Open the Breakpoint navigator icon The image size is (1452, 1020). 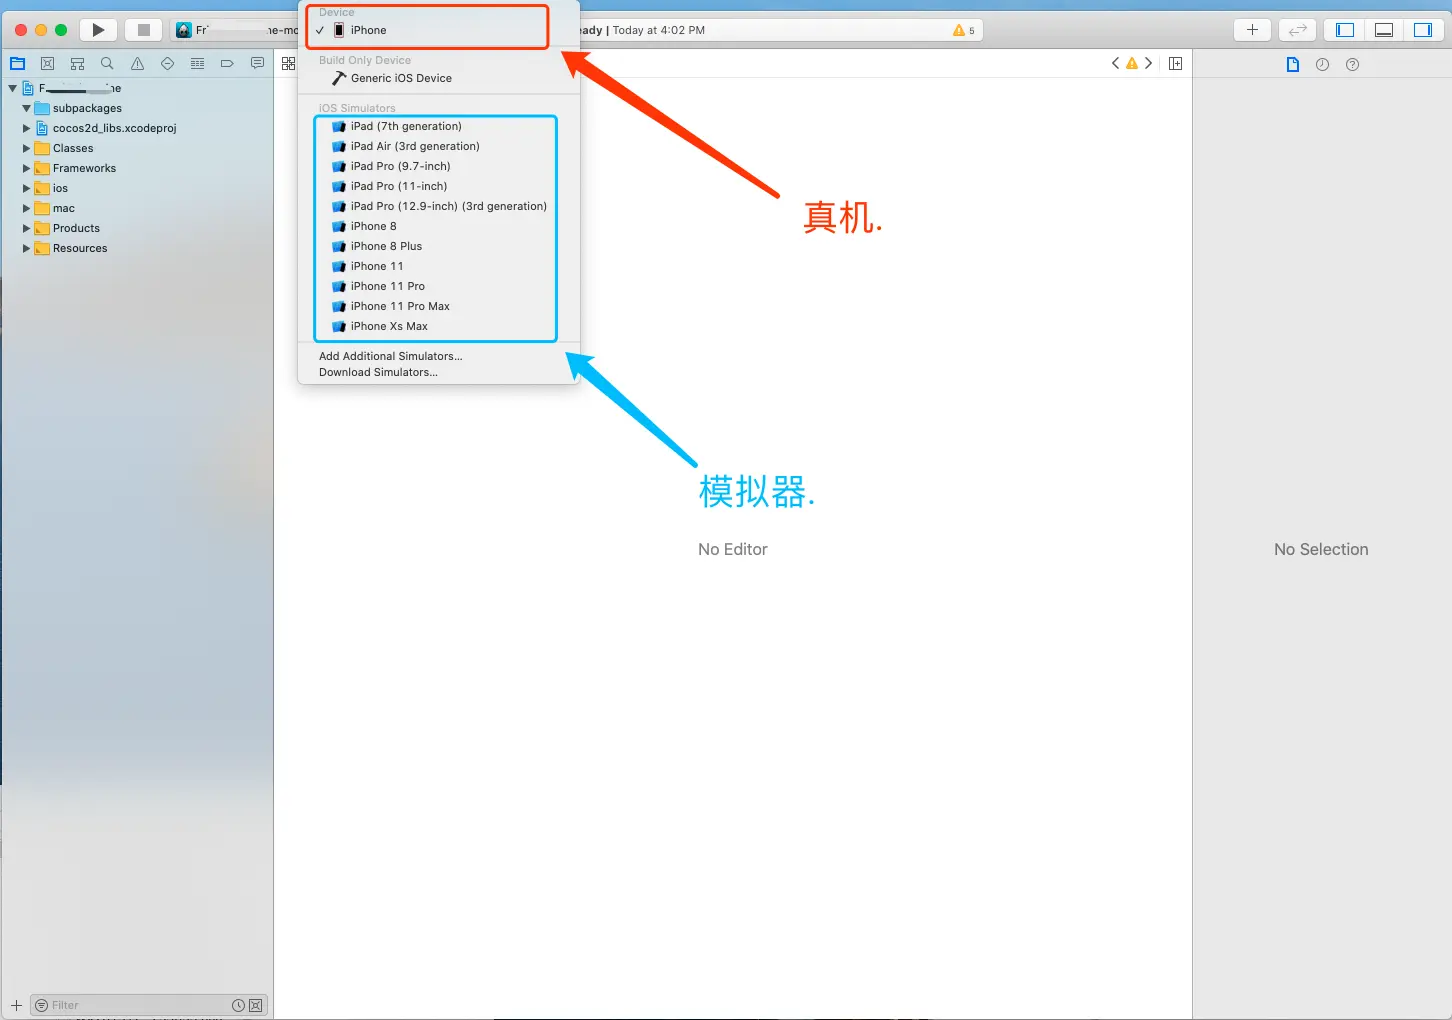click(227, 63)
